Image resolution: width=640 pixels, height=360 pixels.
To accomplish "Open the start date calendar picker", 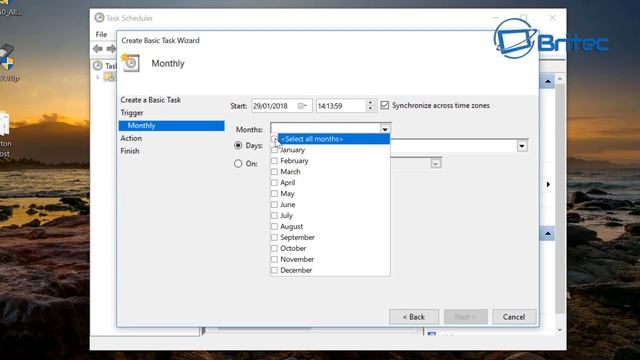I will [302, 106].
